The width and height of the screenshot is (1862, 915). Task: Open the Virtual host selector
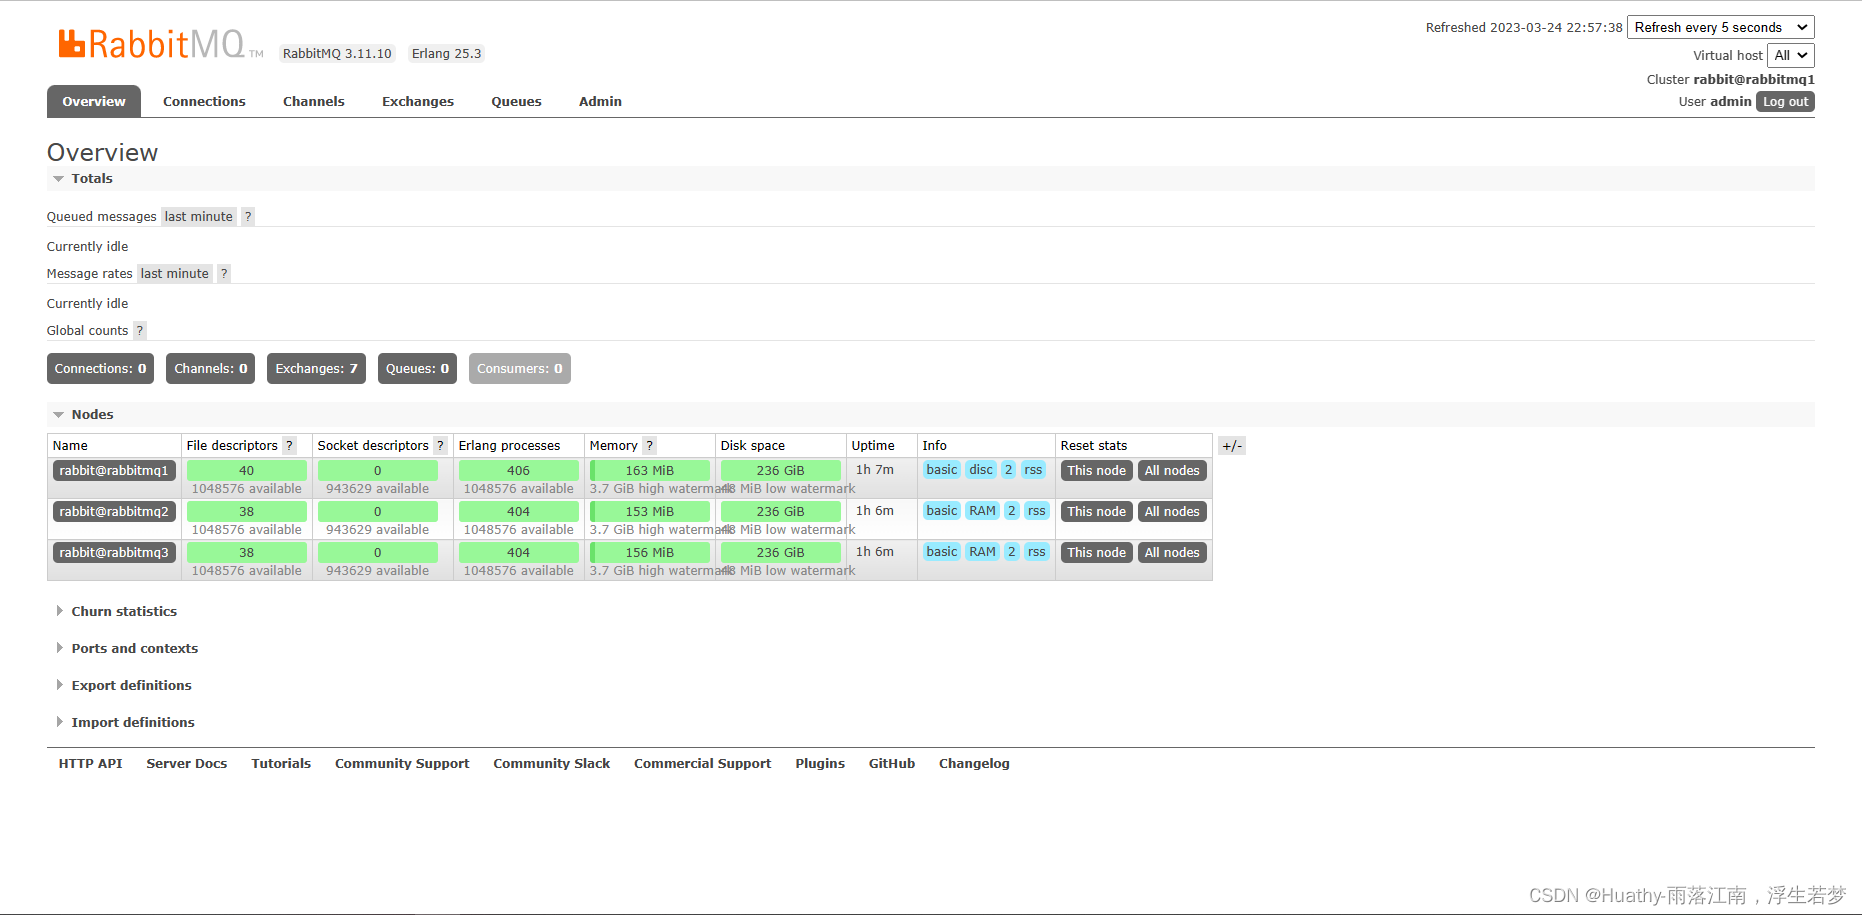(1790, 55)
